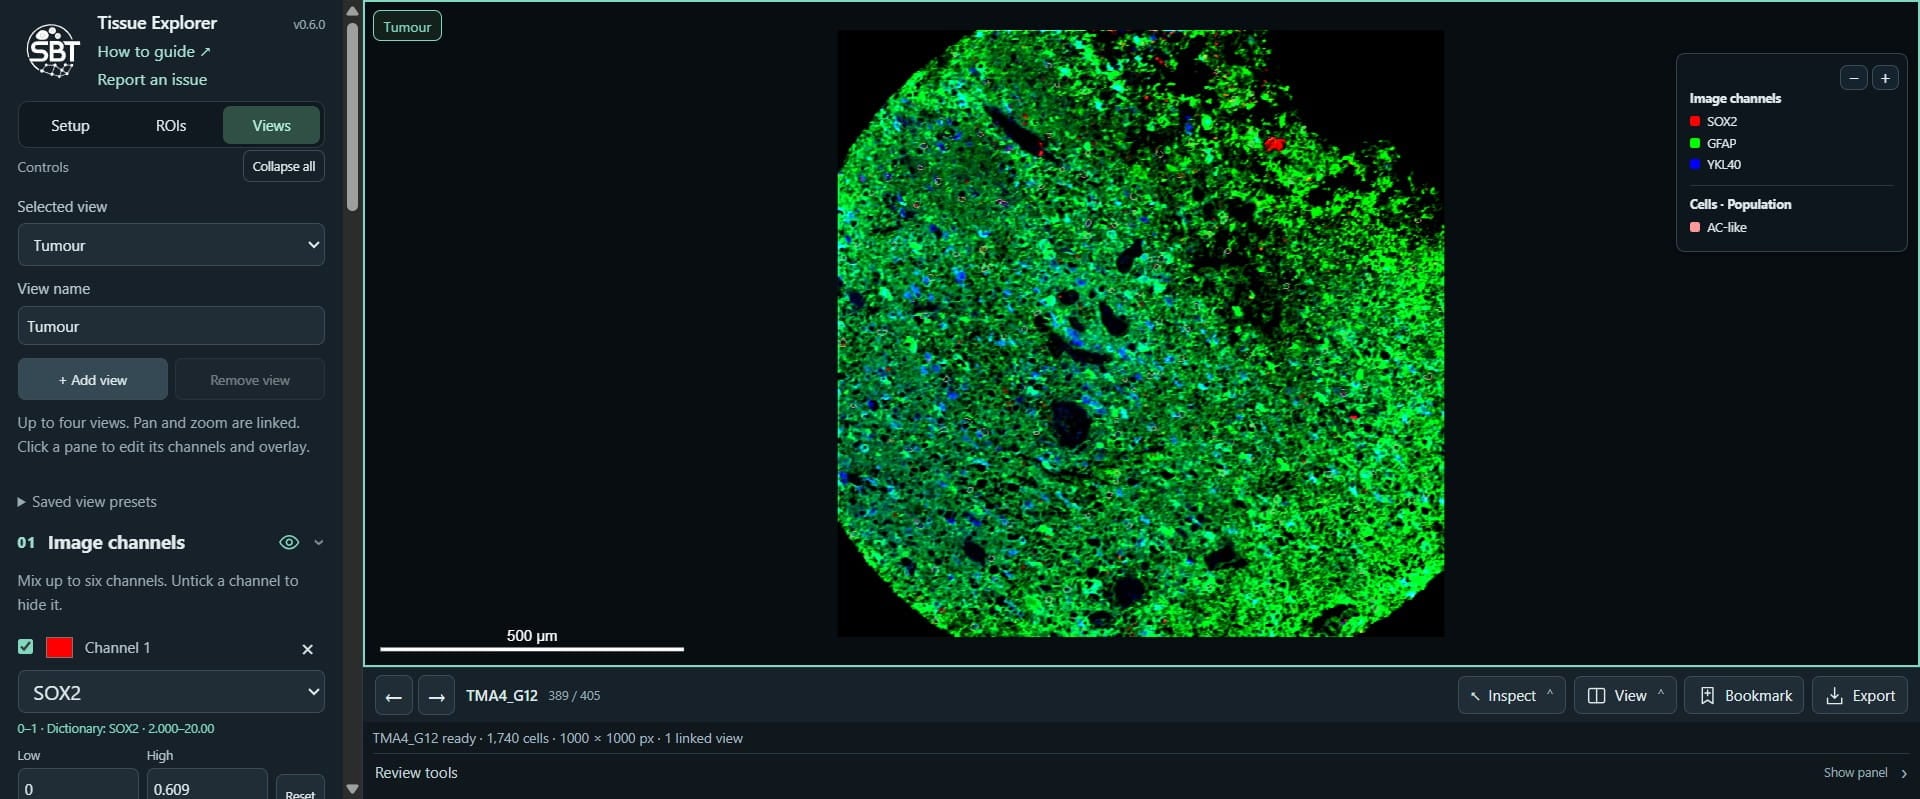Open the Report an issue link
The height and width of the screenshot is (799, 1920).
(152, 79)
